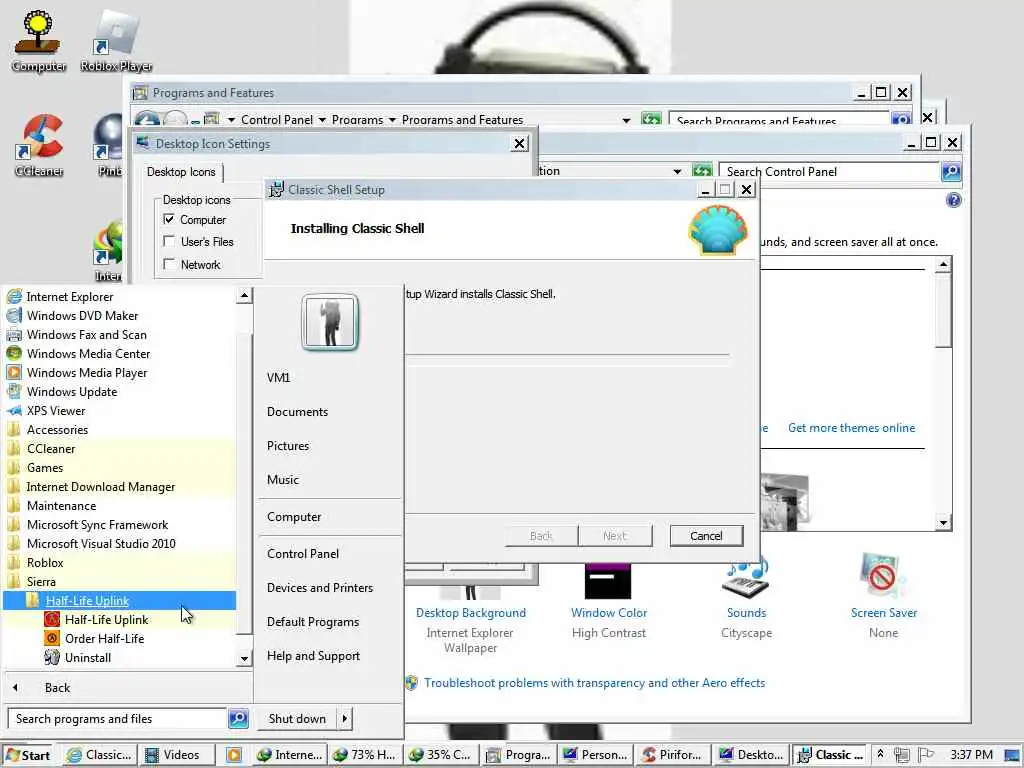
Task: Open the Windows Media Player taskbar button
Action: point(234,755)
